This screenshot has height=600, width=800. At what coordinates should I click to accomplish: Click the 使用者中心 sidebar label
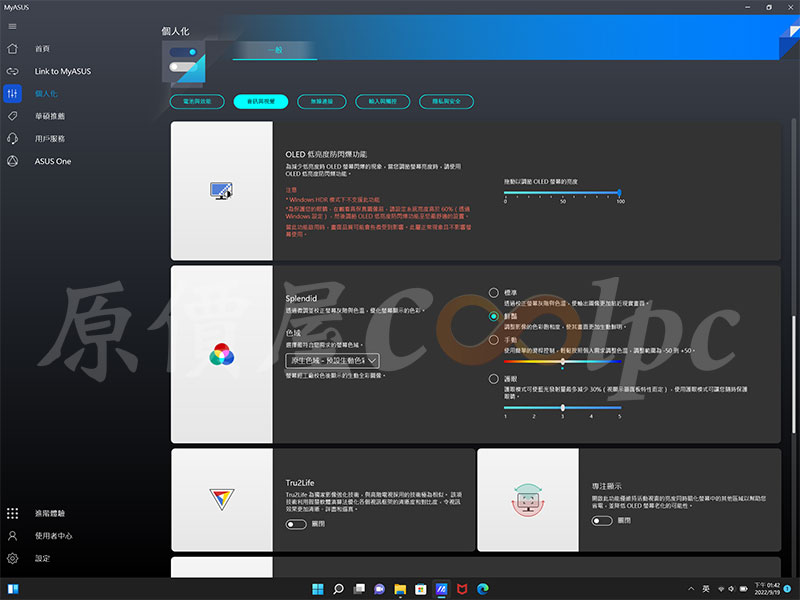click(54, 536)
